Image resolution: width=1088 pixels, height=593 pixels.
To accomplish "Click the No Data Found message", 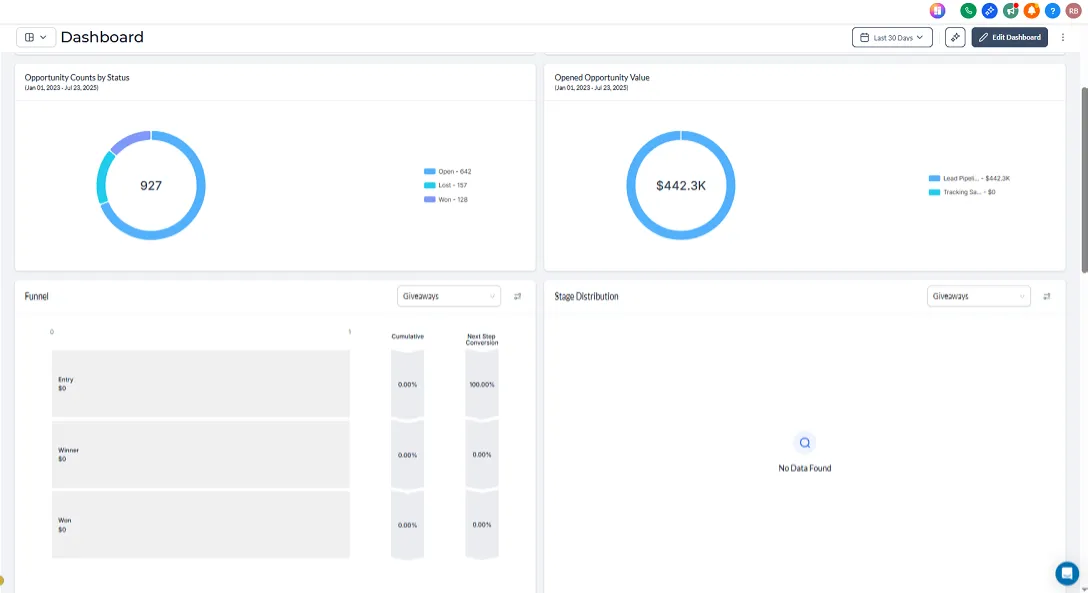I will [x=804, y=468].
